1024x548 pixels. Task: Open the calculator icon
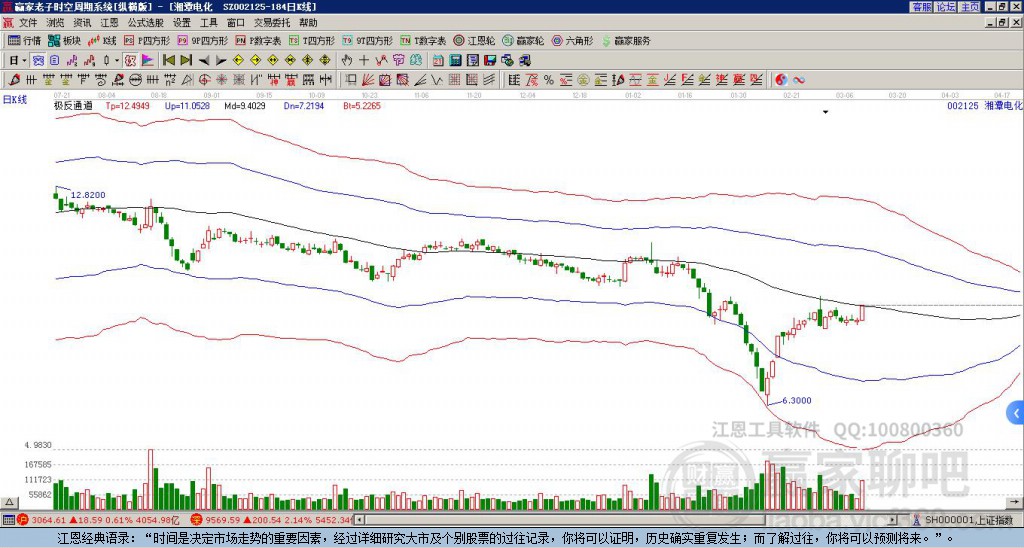pyautogui.click(x=455, y=61)
